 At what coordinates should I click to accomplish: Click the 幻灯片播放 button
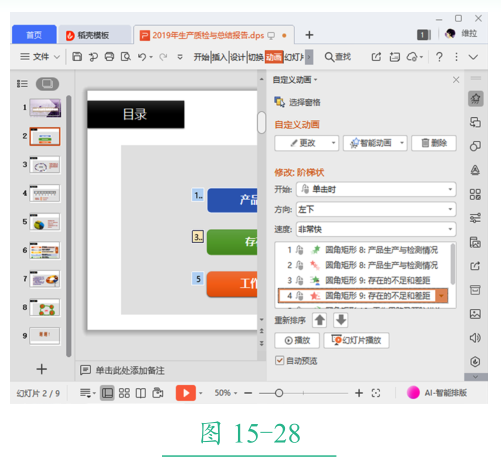pos(356,340)
